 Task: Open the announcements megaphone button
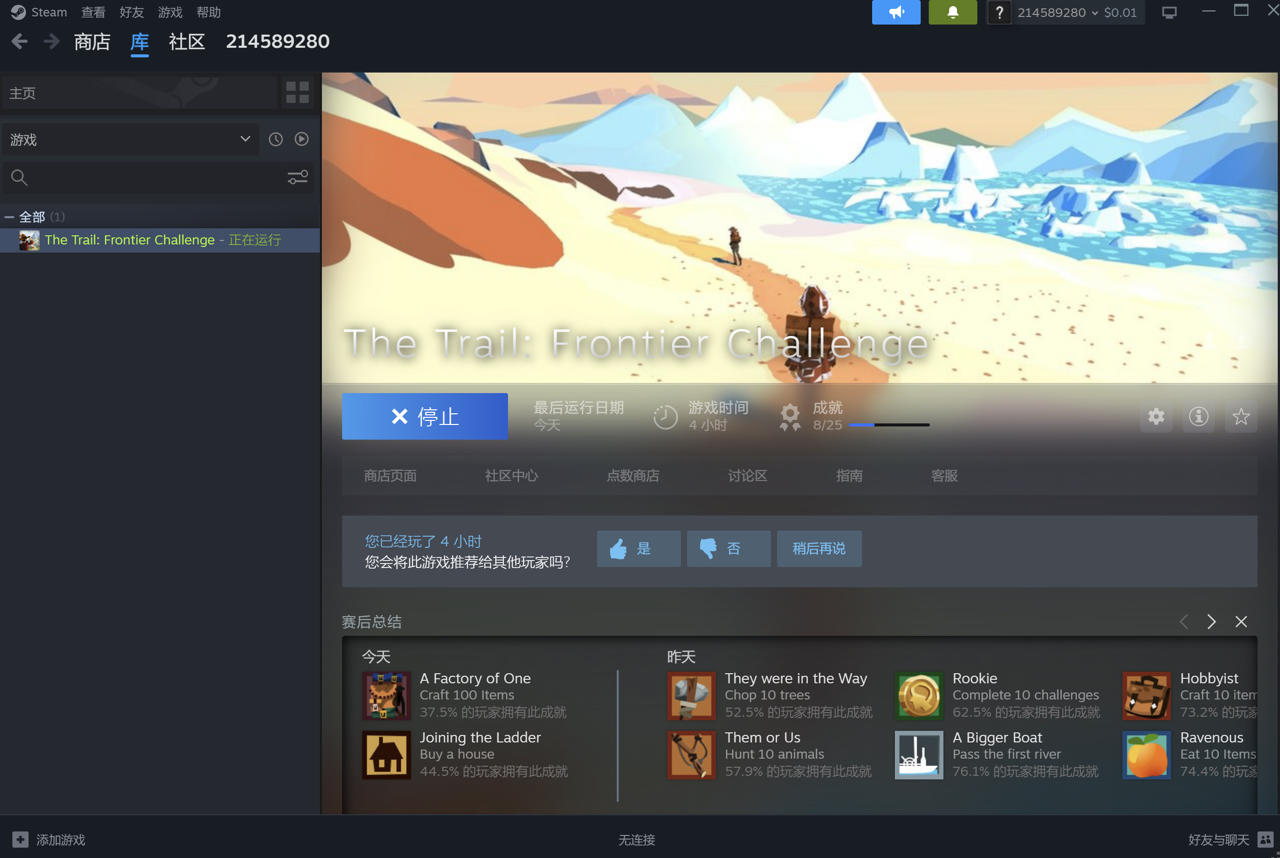(896, 12)
